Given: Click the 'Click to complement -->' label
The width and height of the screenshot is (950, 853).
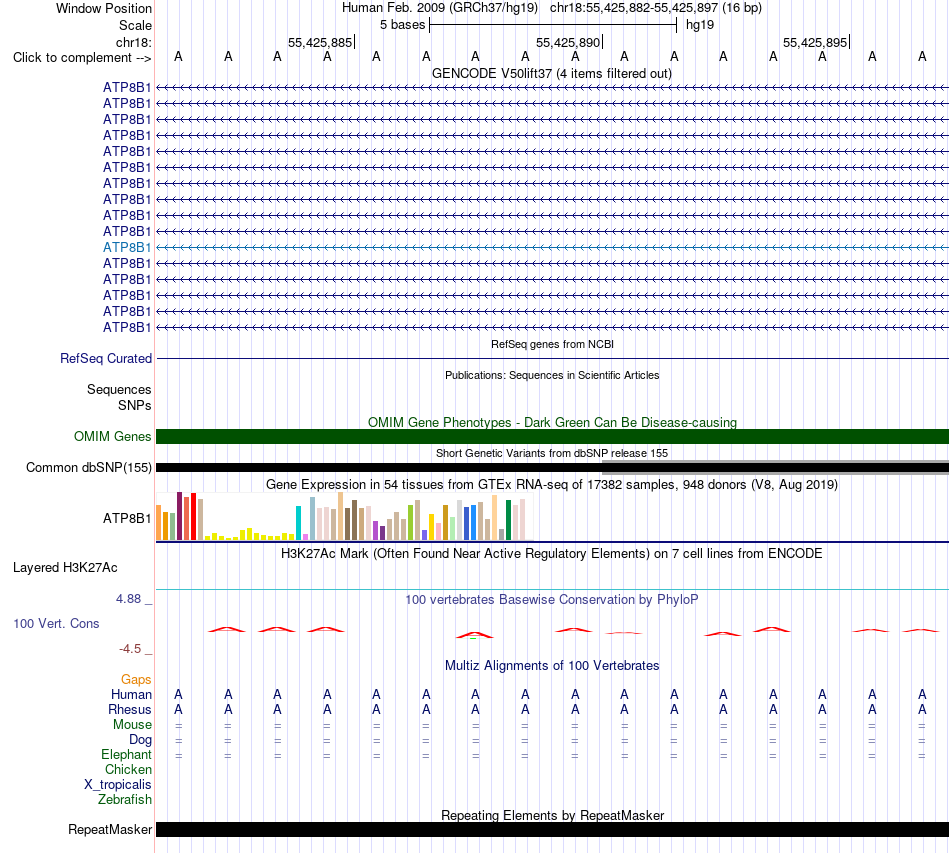Looking at the screenshot, I should [x=82, y=58].
